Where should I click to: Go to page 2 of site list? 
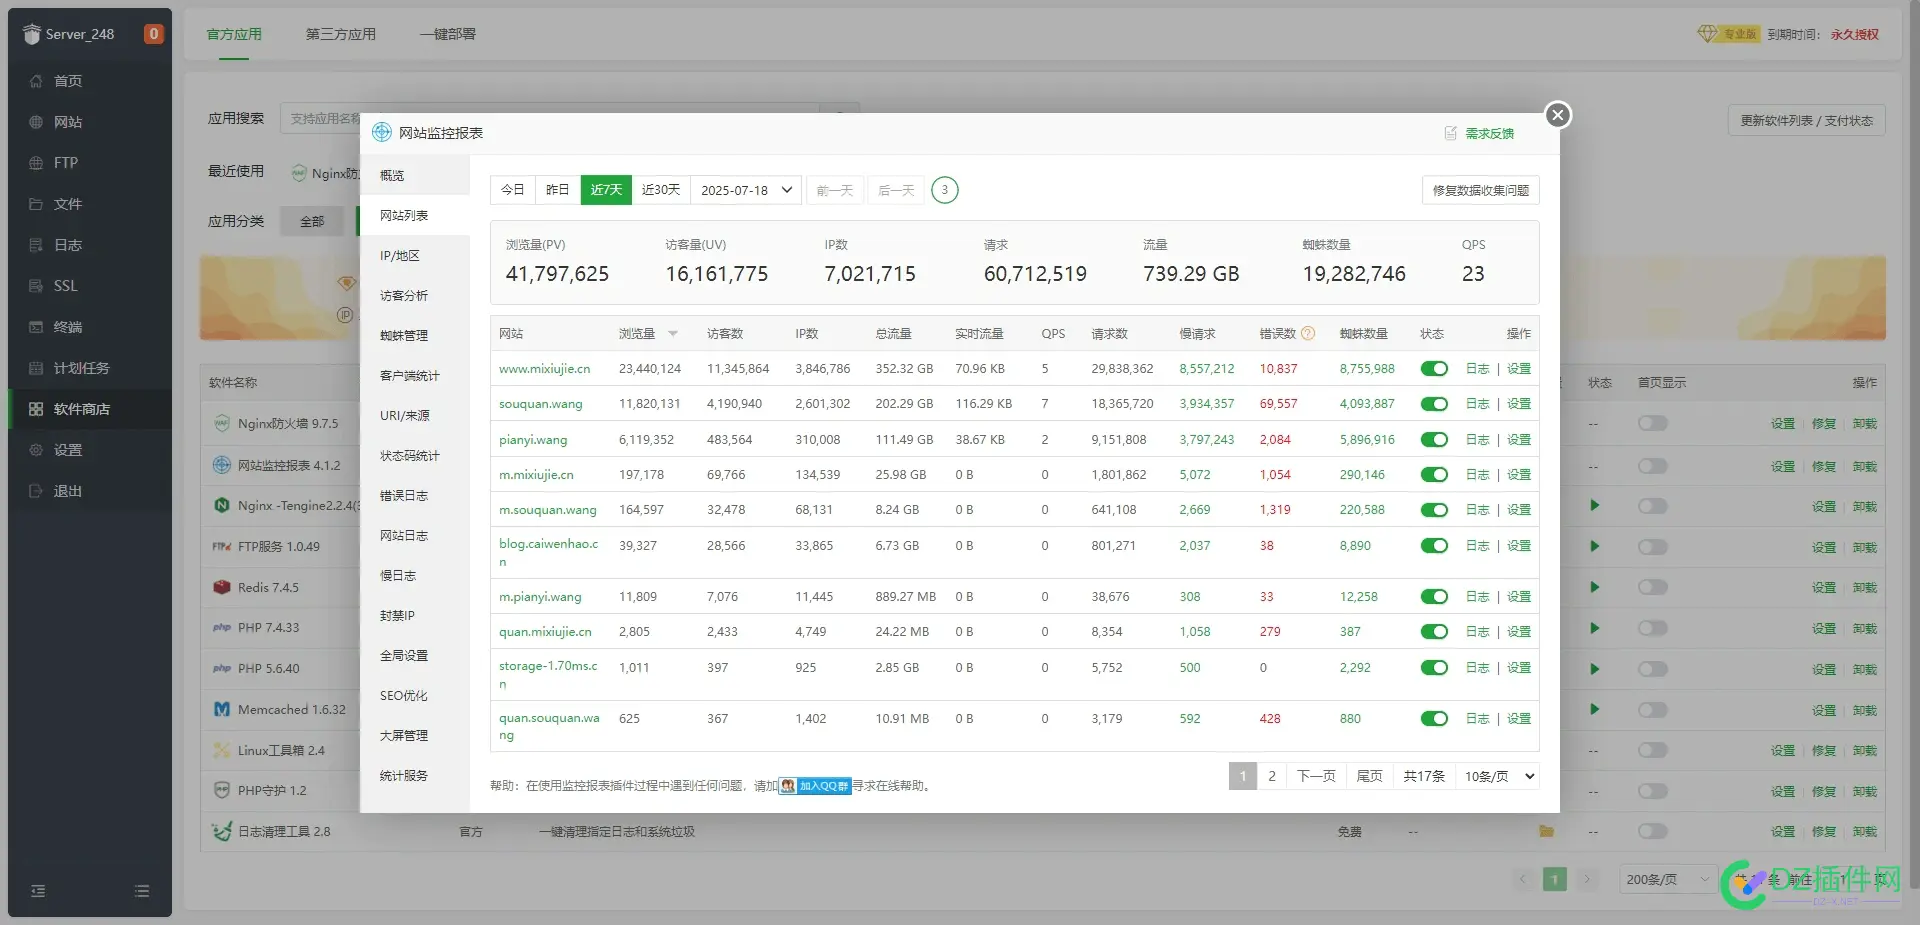pos(1271,777)
